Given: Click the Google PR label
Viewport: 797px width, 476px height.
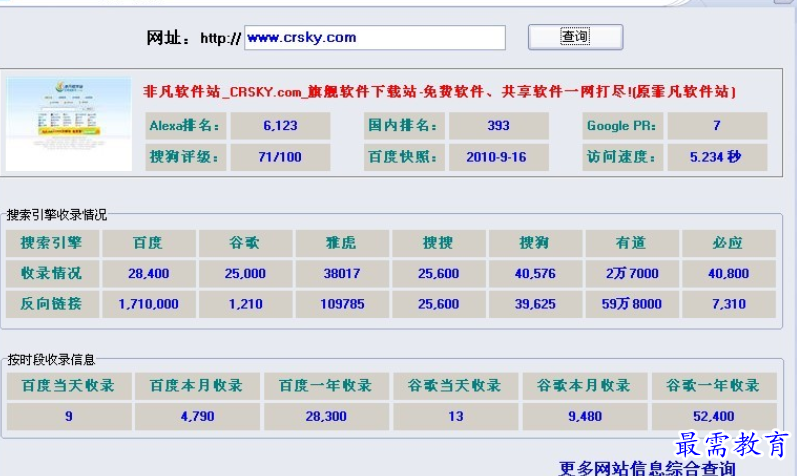Looking at the screenshot, I should (622, 126).
